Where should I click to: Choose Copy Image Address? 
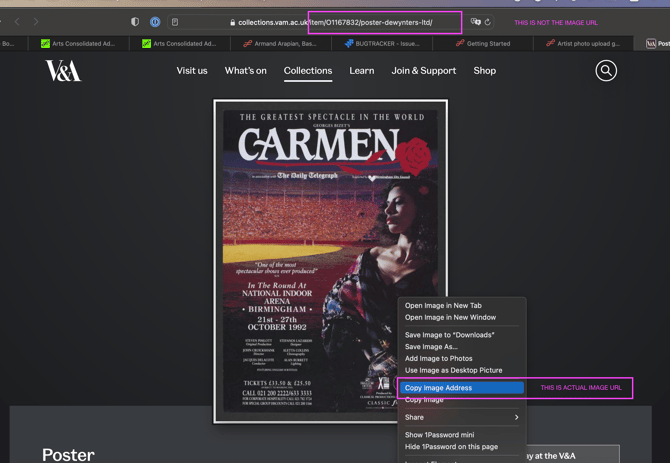click(461, 388)
